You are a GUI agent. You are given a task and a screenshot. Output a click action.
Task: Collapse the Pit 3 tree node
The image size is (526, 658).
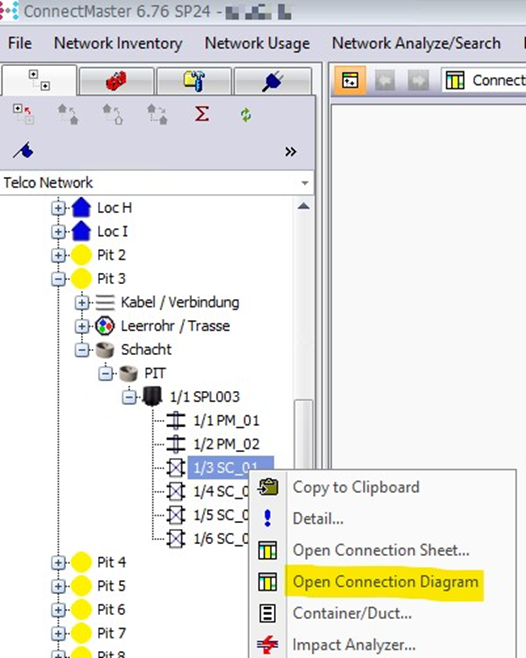[58, 279]
